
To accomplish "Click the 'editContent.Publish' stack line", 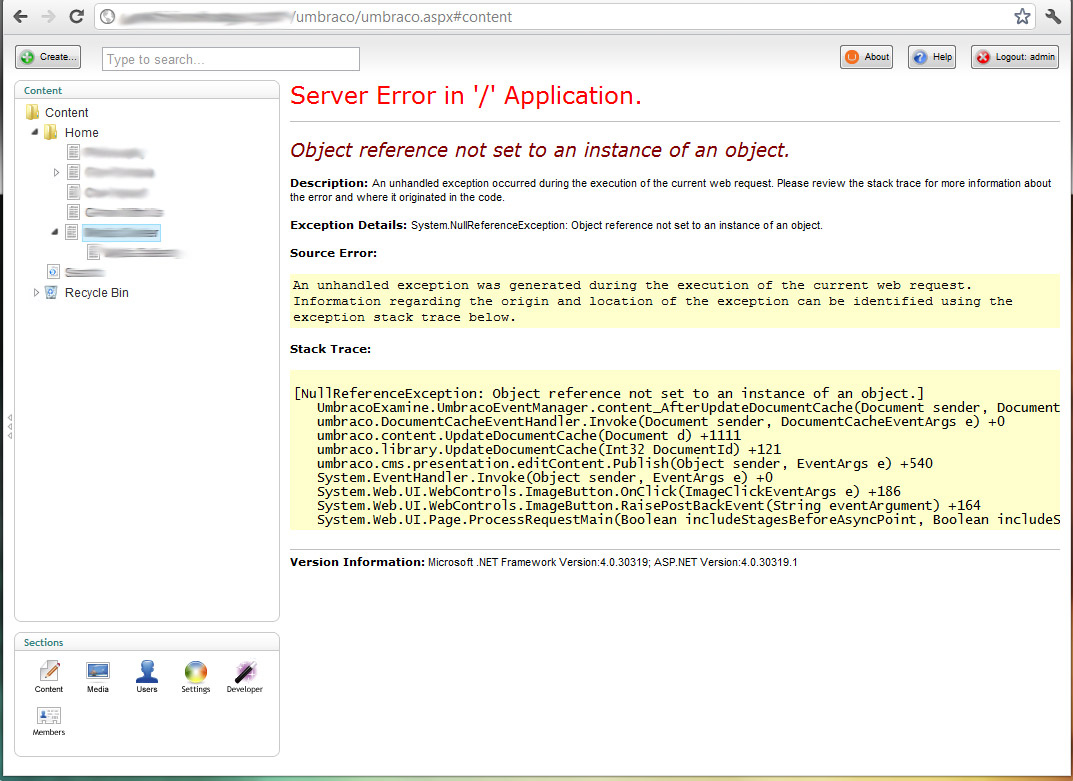I will point(625,463).
